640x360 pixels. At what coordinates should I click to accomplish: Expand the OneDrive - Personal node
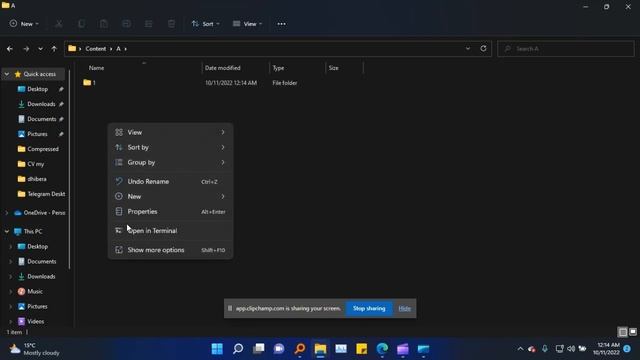pos(7,213)
